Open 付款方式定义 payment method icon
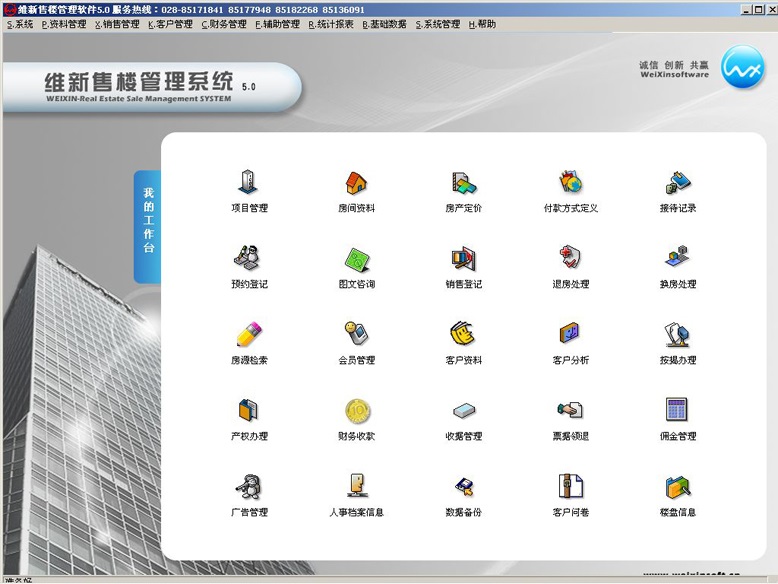The image size is (778, 584). (x=570, y=183)
